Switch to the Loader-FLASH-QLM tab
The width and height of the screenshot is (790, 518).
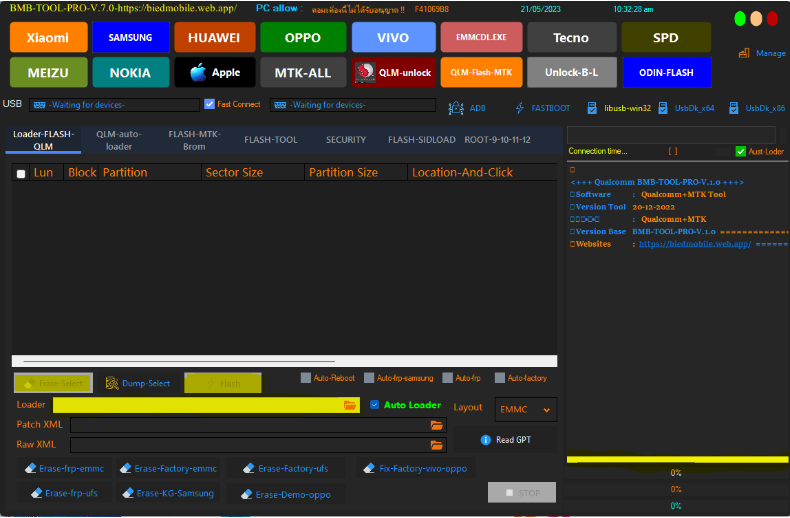coord(43,140)
